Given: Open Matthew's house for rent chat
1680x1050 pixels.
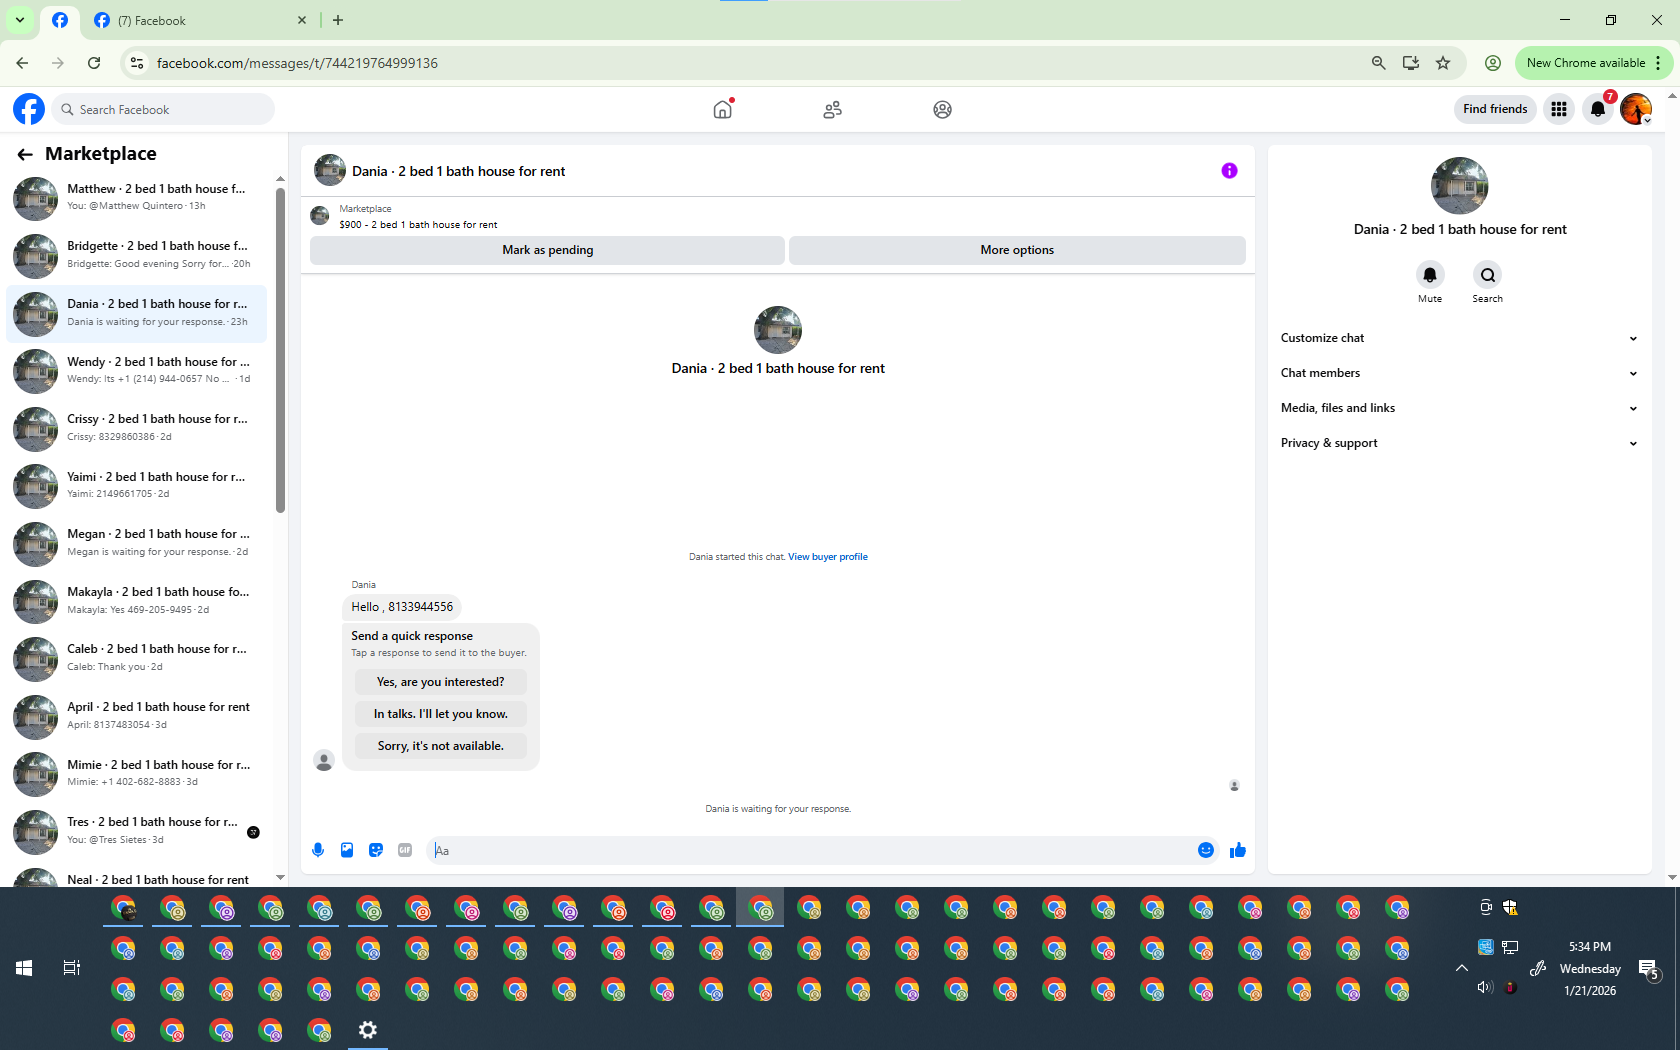Looking at the screenshot, I should pyautogui.click(x=137, y=198).
